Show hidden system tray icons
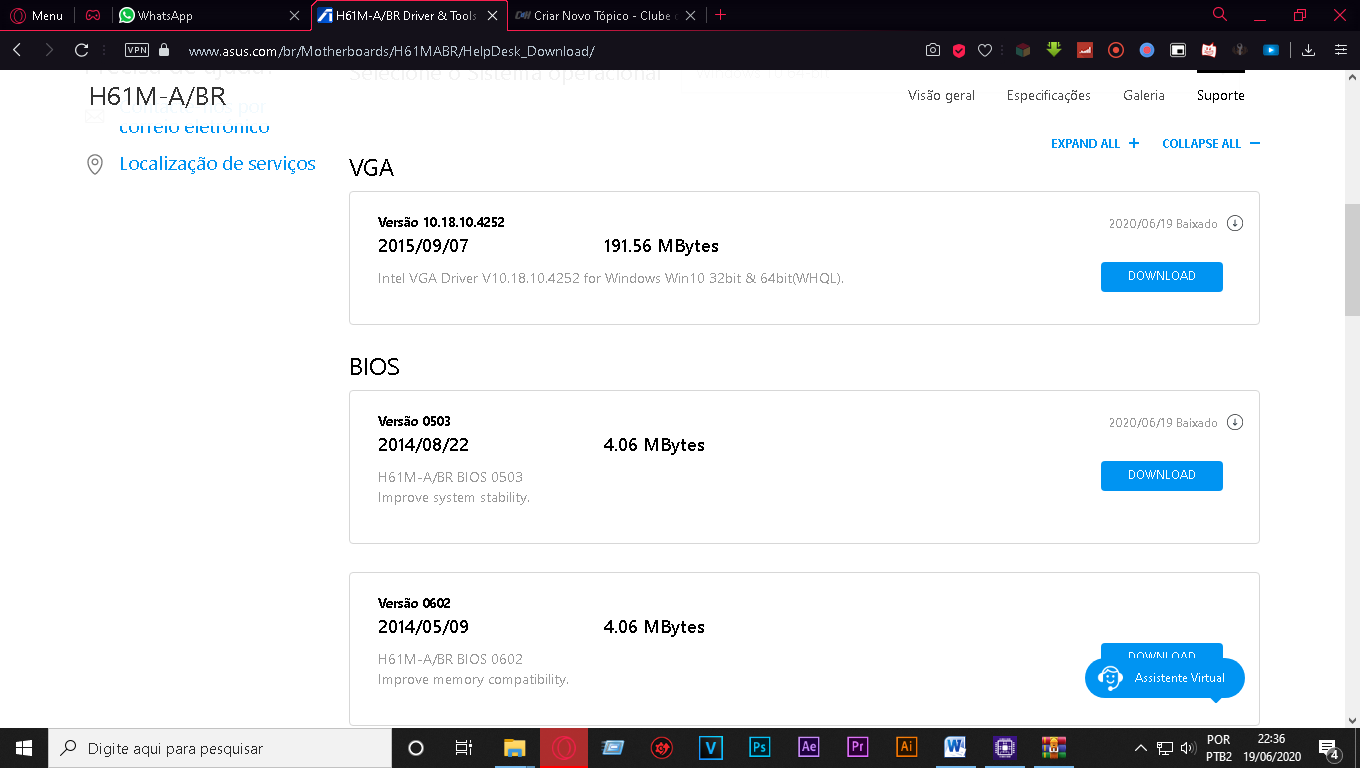Screen dimensions: 1360x768 [1140, 748]
